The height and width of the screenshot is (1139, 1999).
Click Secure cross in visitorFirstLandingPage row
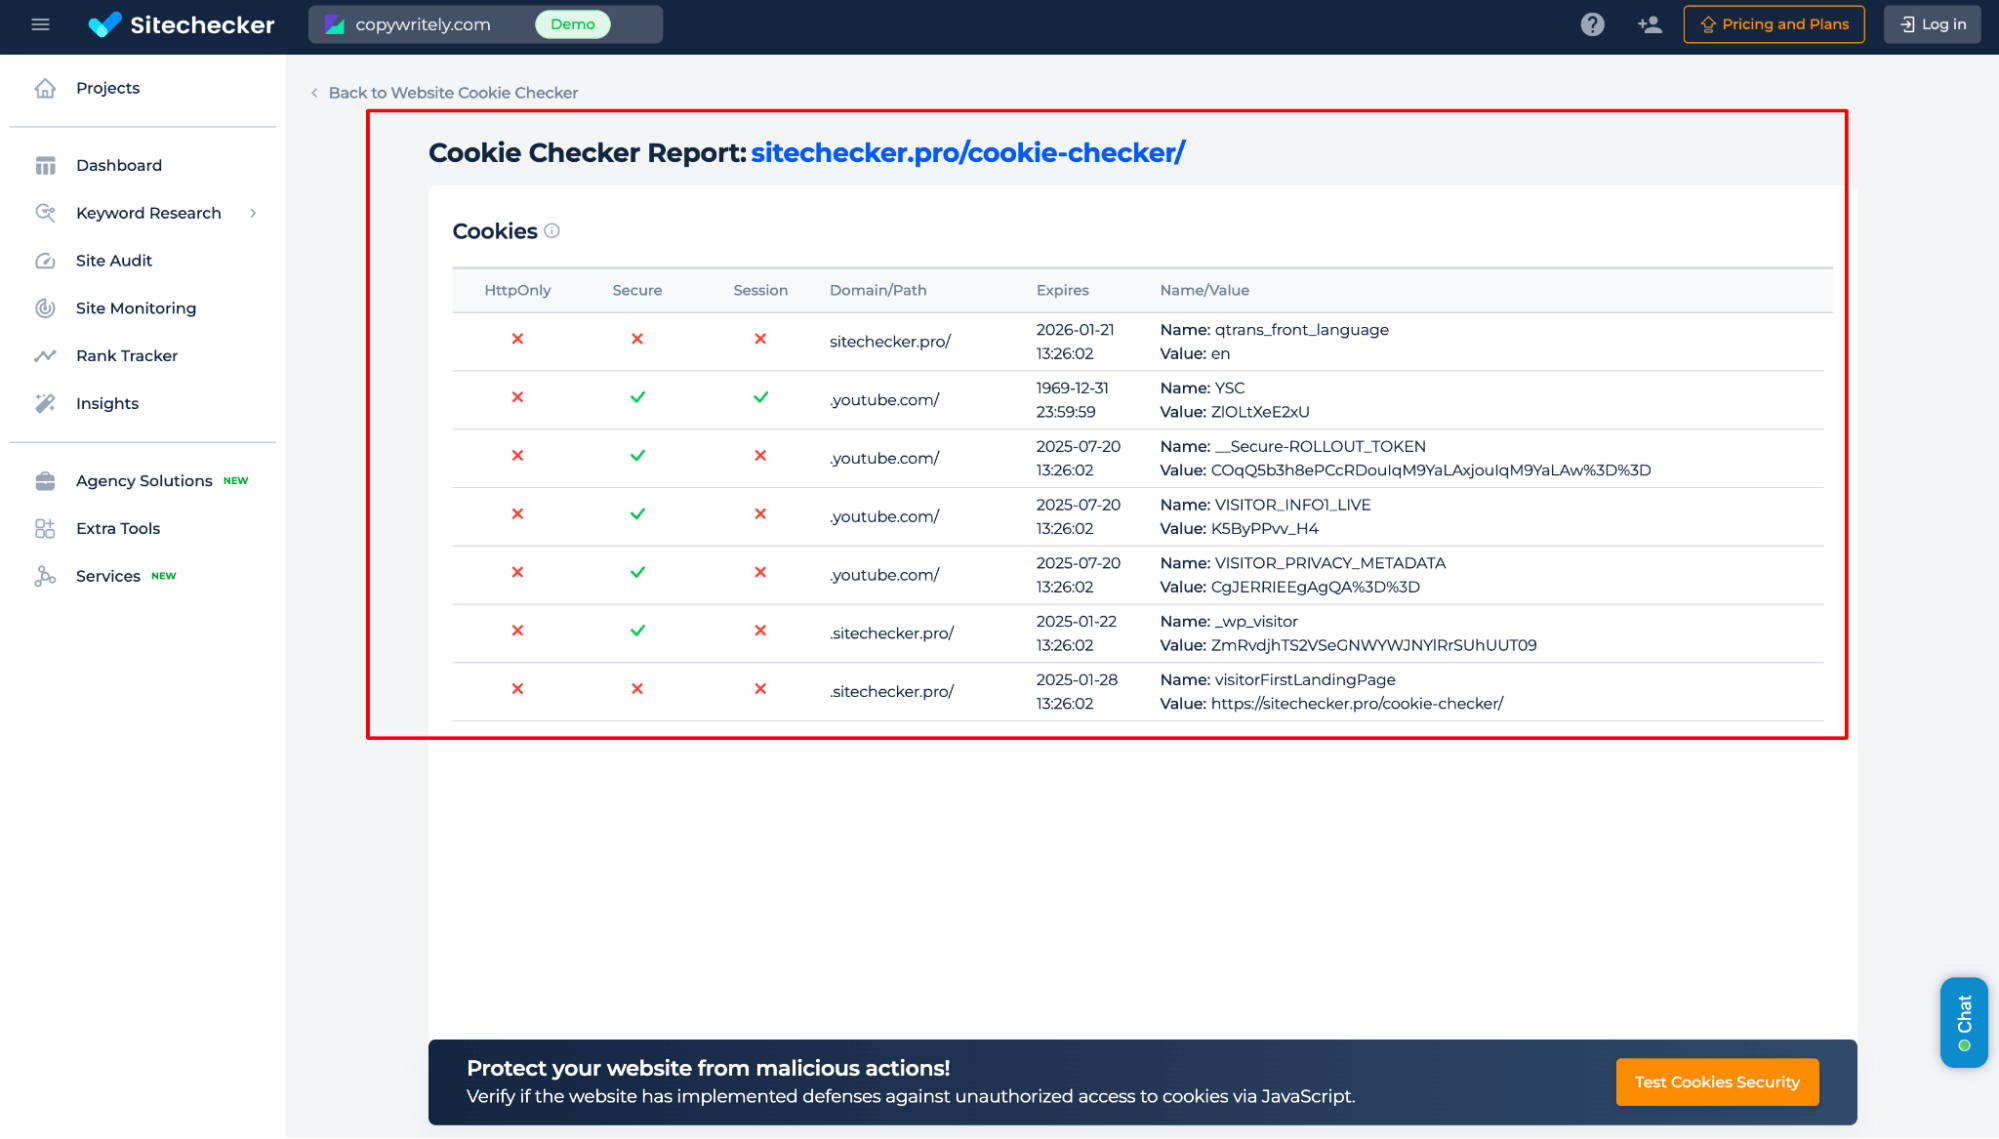tap(637, 689)
